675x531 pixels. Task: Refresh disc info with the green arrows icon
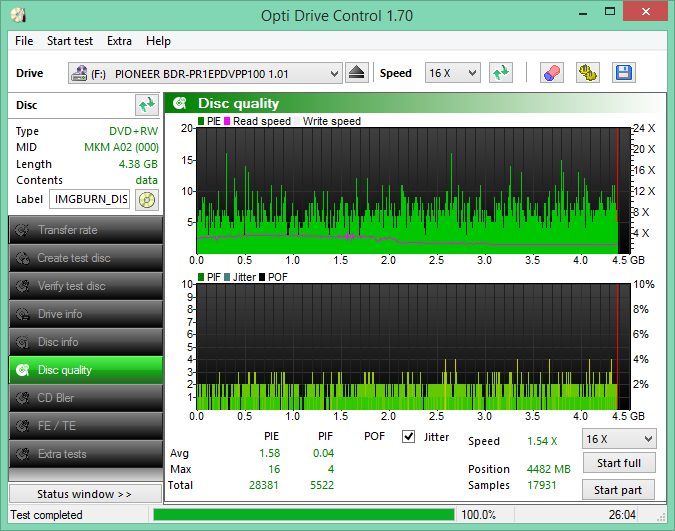pyautogui.click(x=147, y=105)
